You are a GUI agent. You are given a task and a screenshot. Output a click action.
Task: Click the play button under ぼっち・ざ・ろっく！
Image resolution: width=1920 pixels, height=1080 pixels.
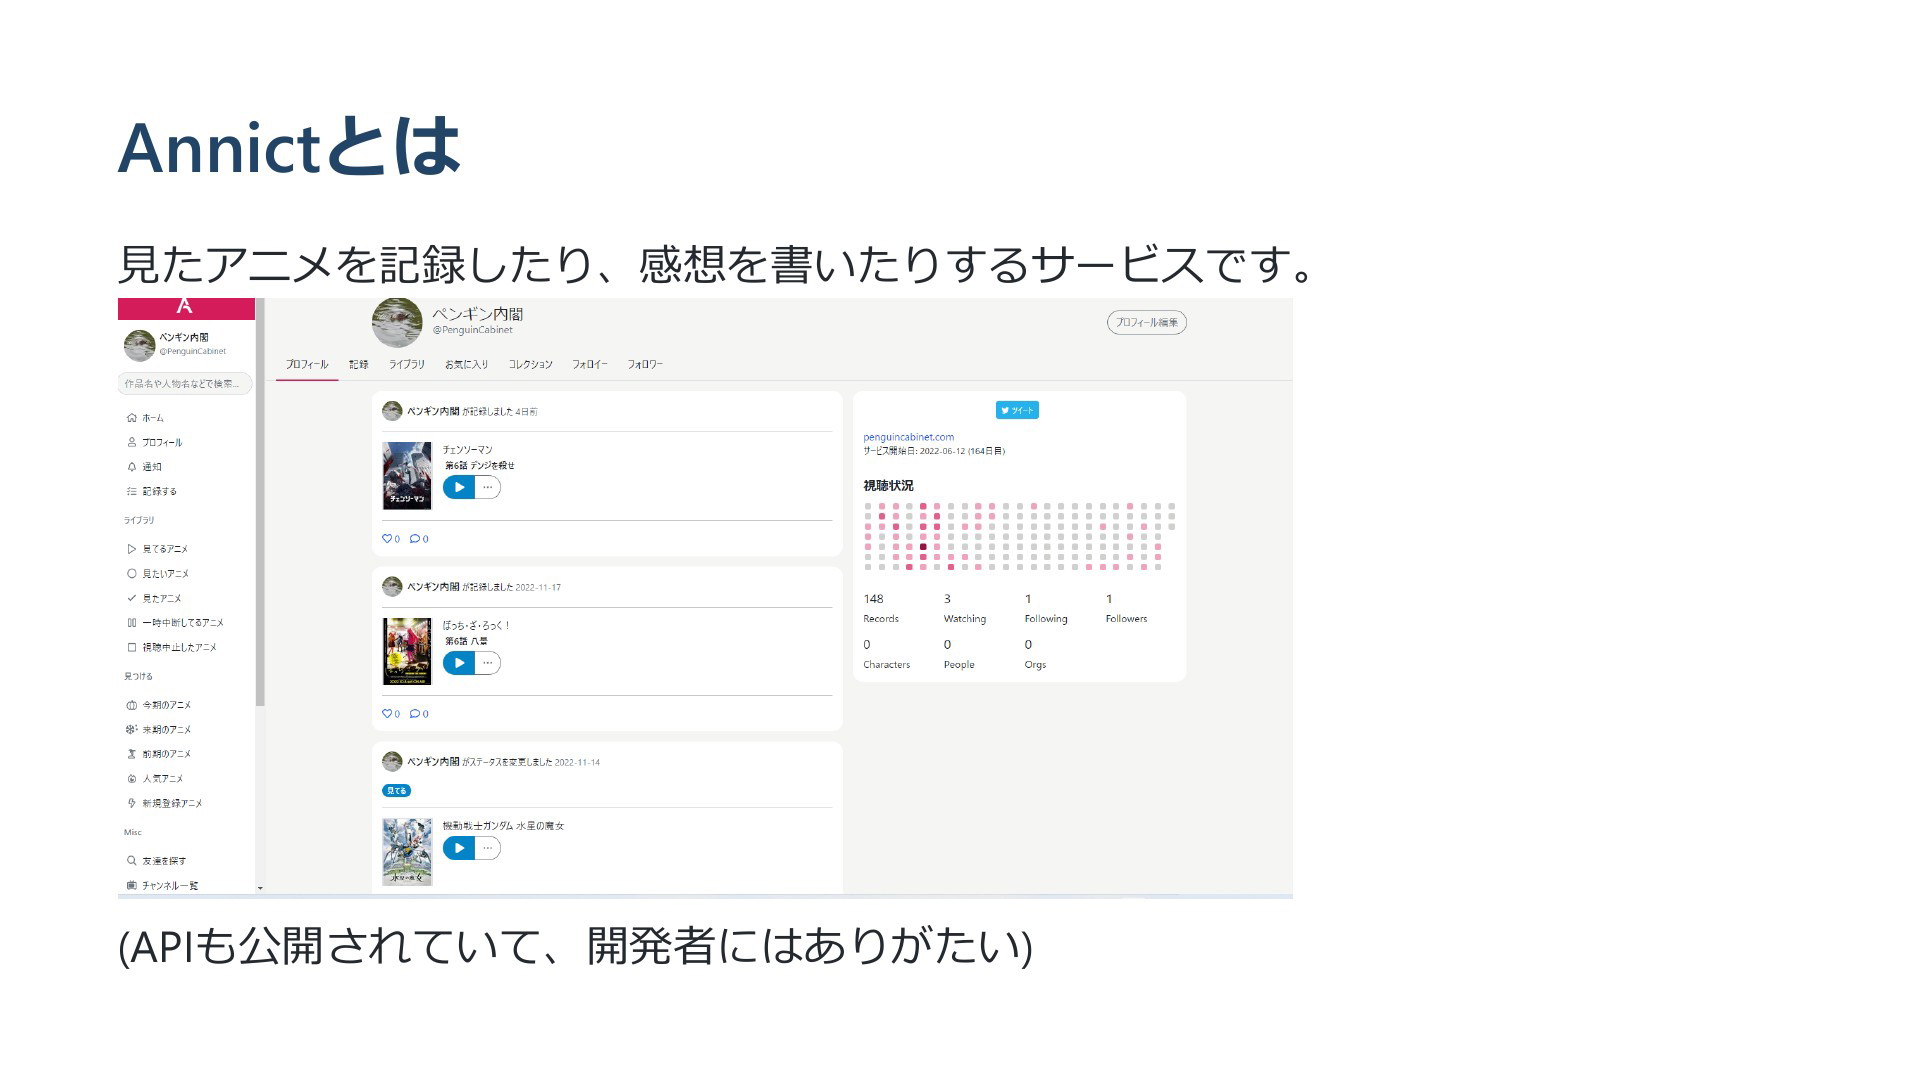tap(459, 663)
